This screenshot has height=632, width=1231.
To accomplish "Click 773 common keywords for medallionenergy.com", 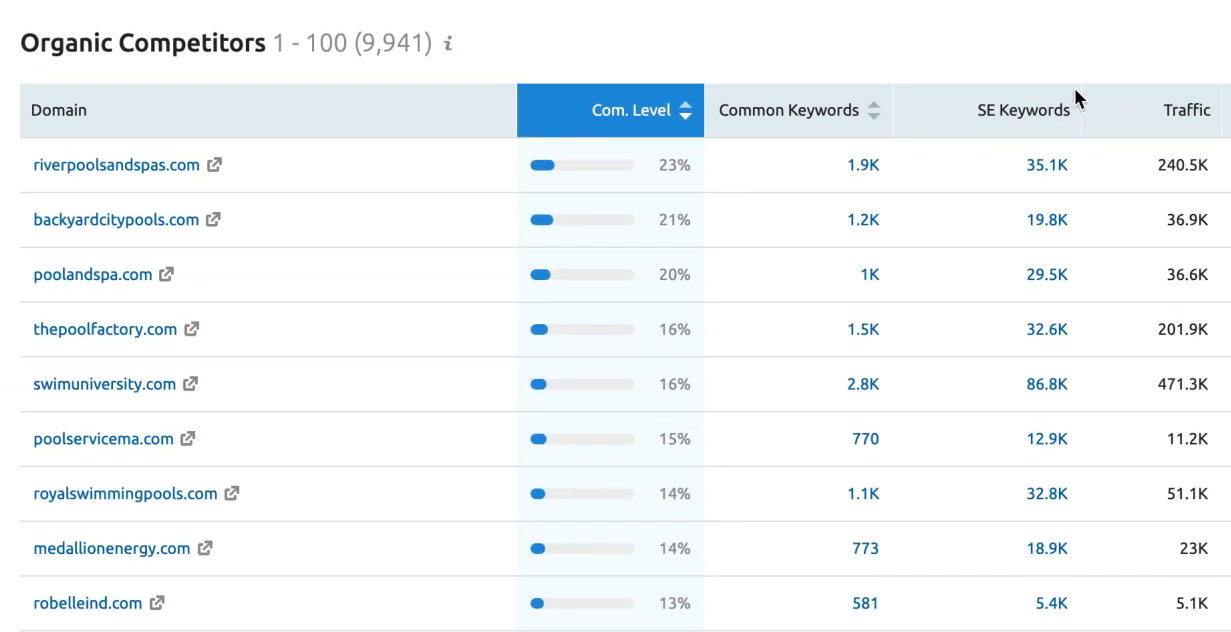I will pos(866,548).
